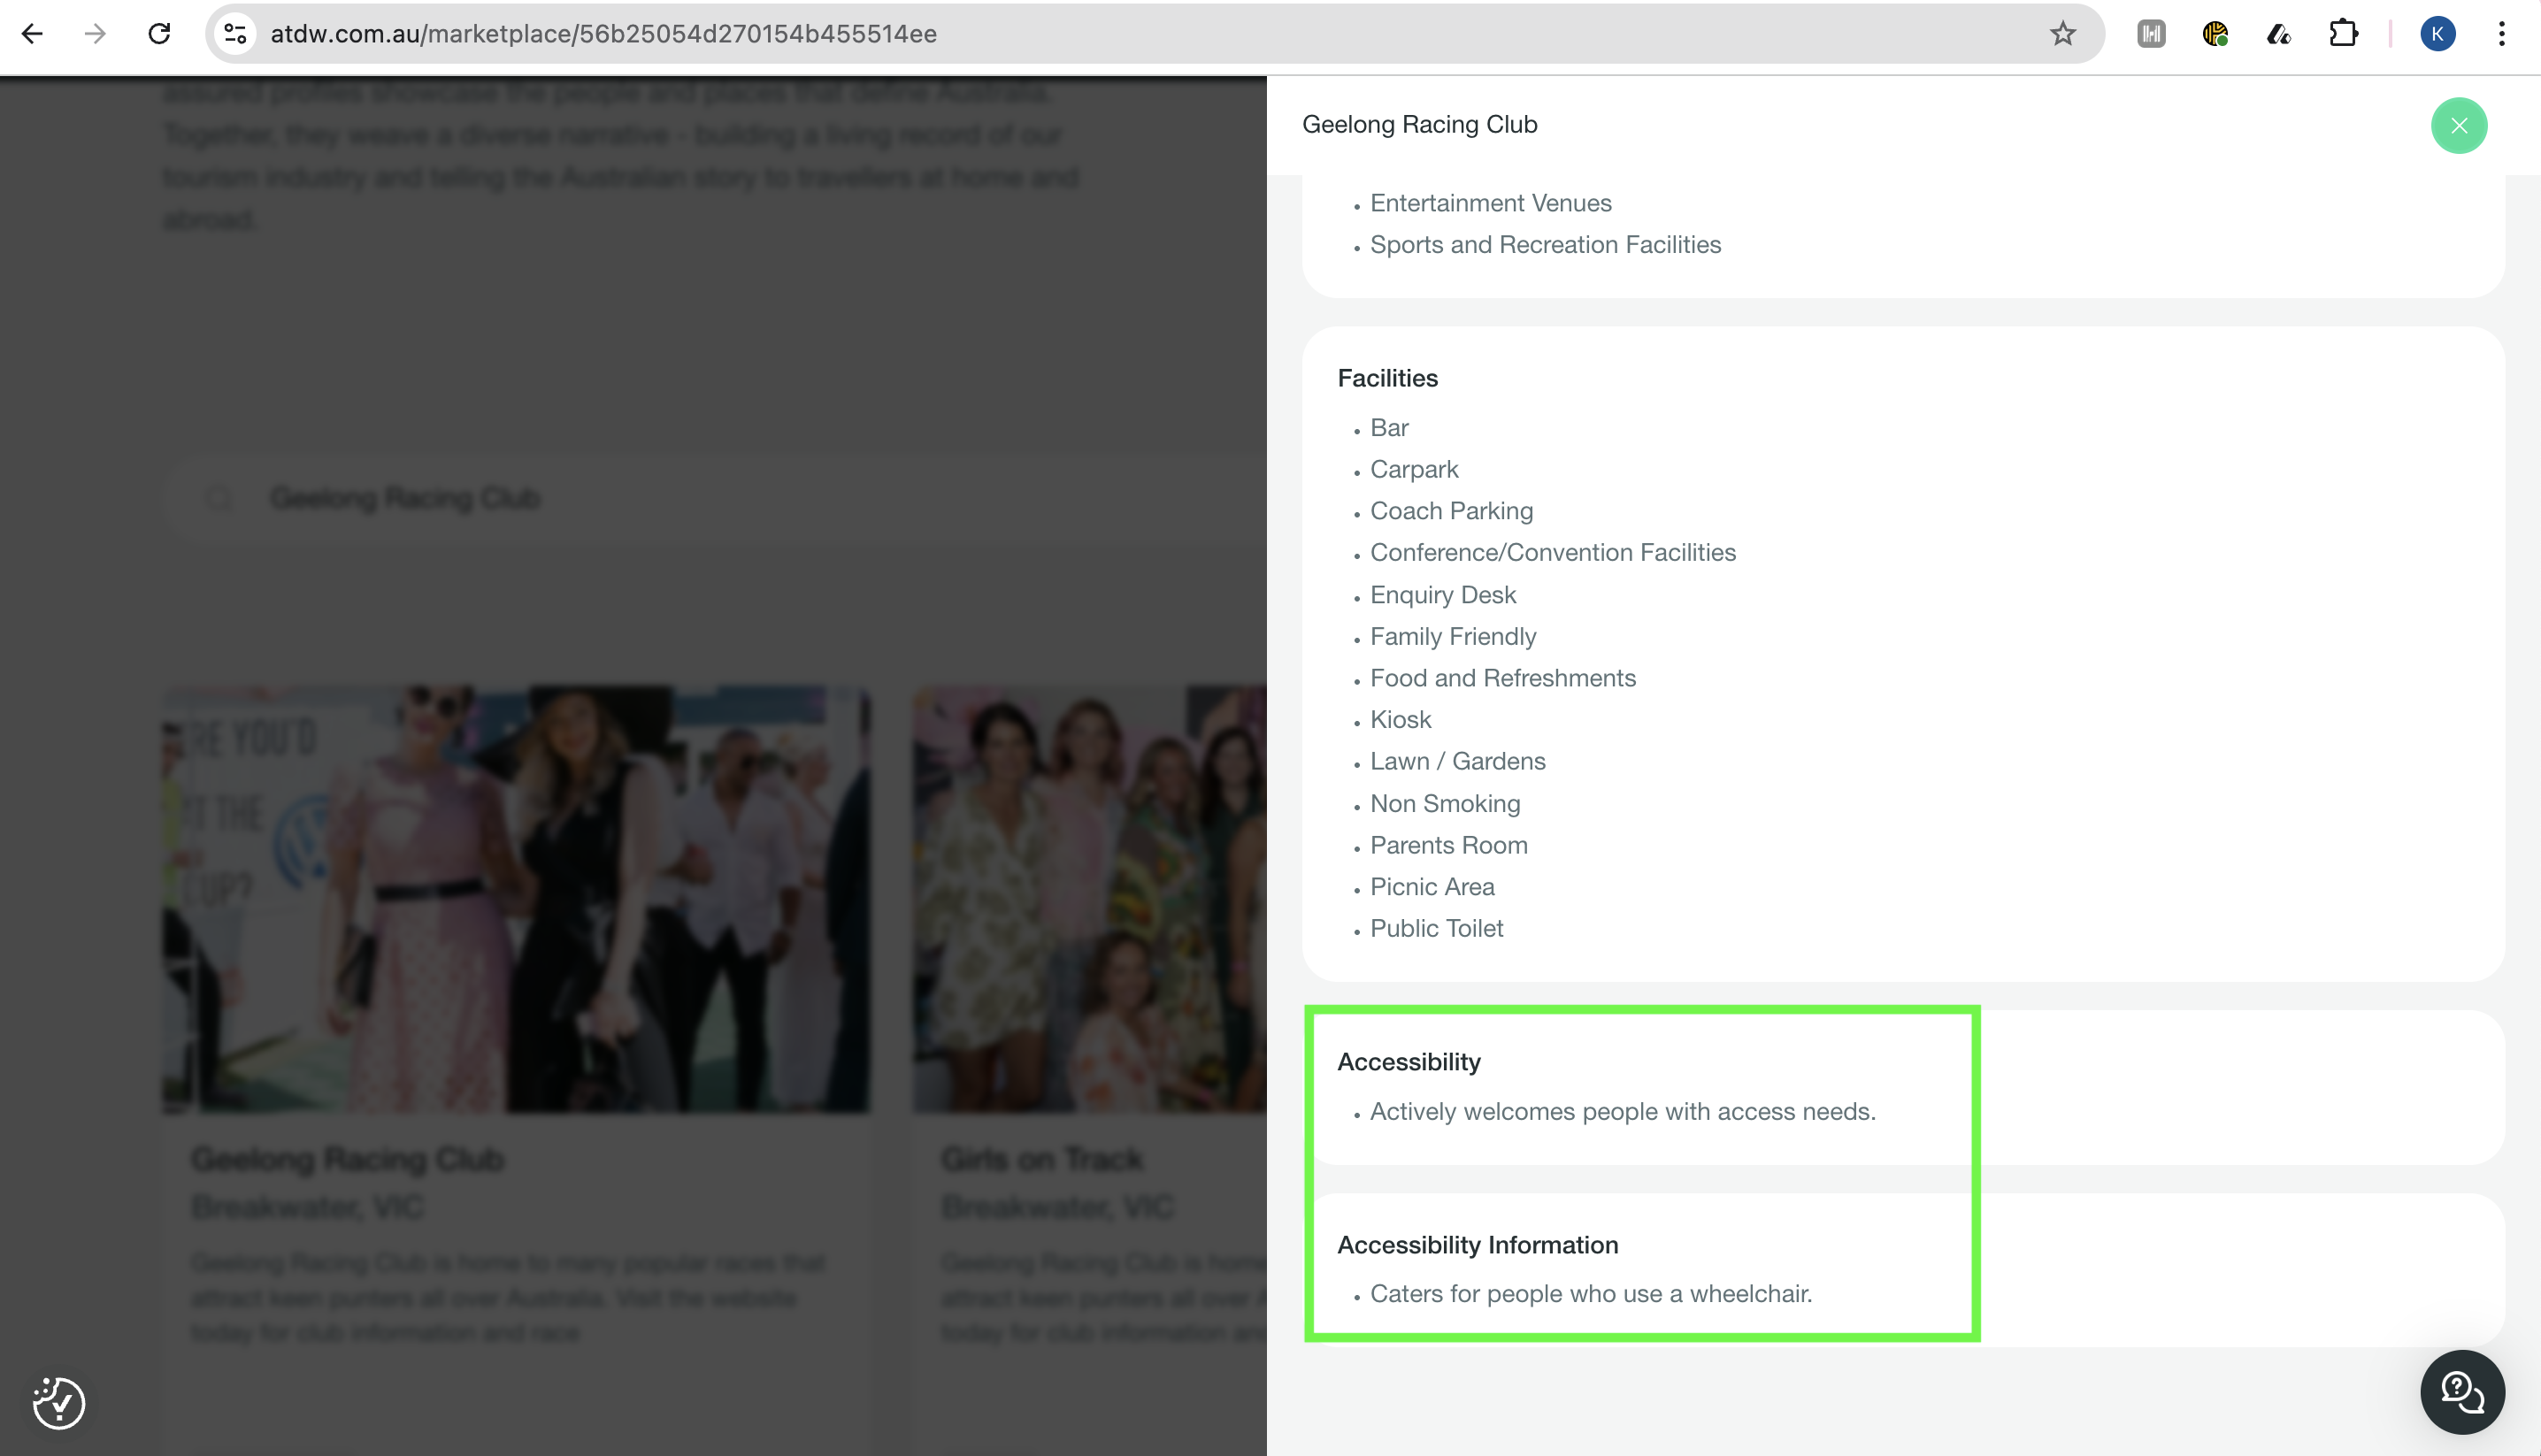Open the Extensions puzzle menu

(x=2343, y=34)
